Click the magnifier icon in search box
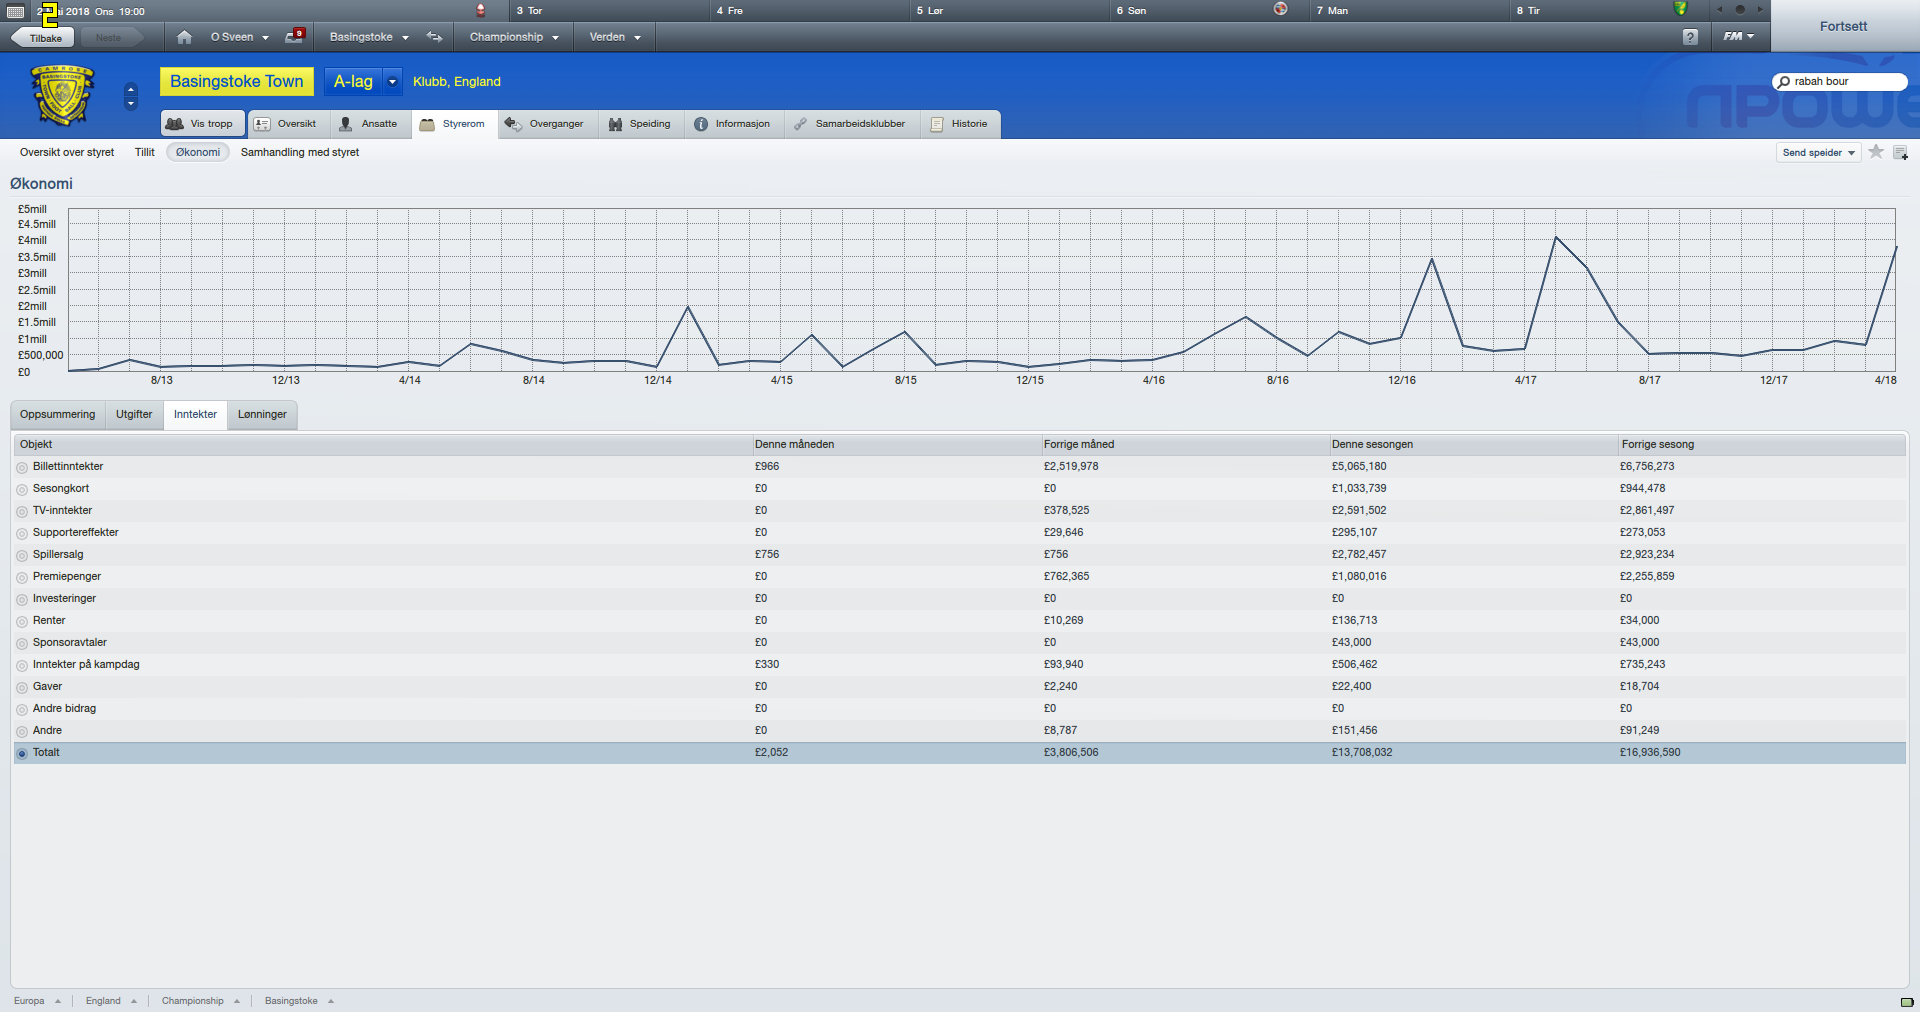The height and width of the screenshot is (1012, 1920). 1784,82
